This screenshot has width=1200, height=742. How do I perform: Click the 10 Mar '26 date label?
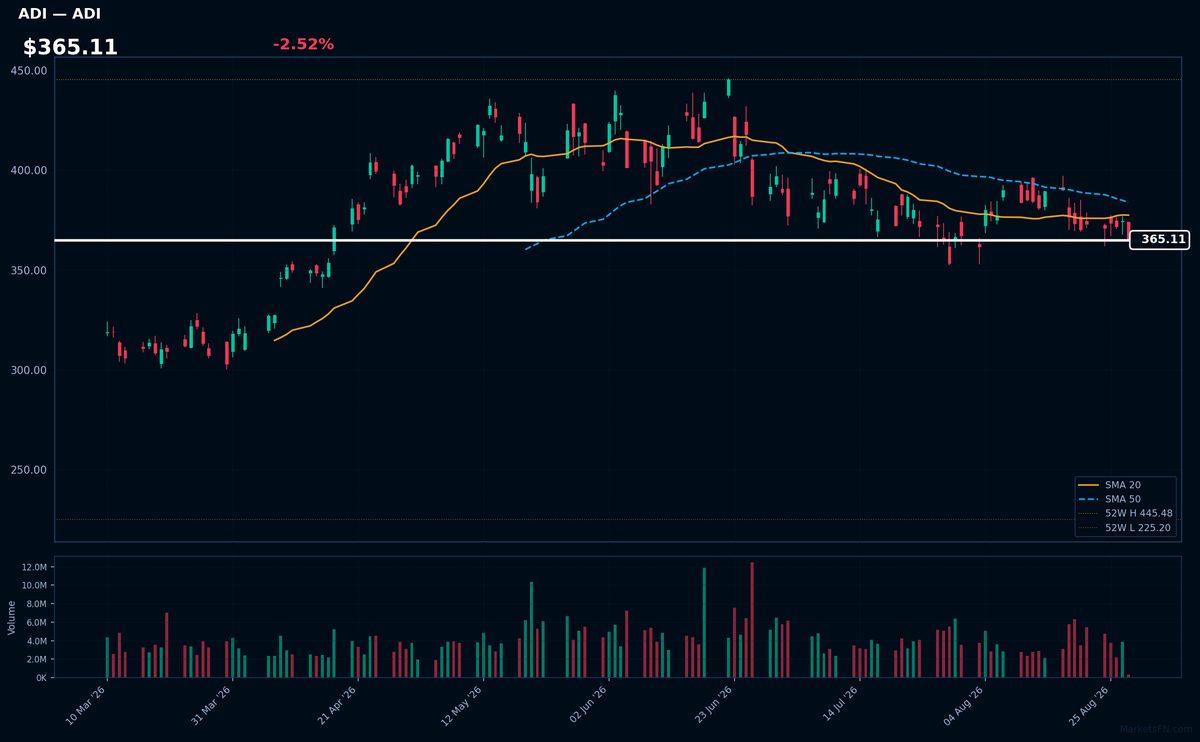[86, 706]
